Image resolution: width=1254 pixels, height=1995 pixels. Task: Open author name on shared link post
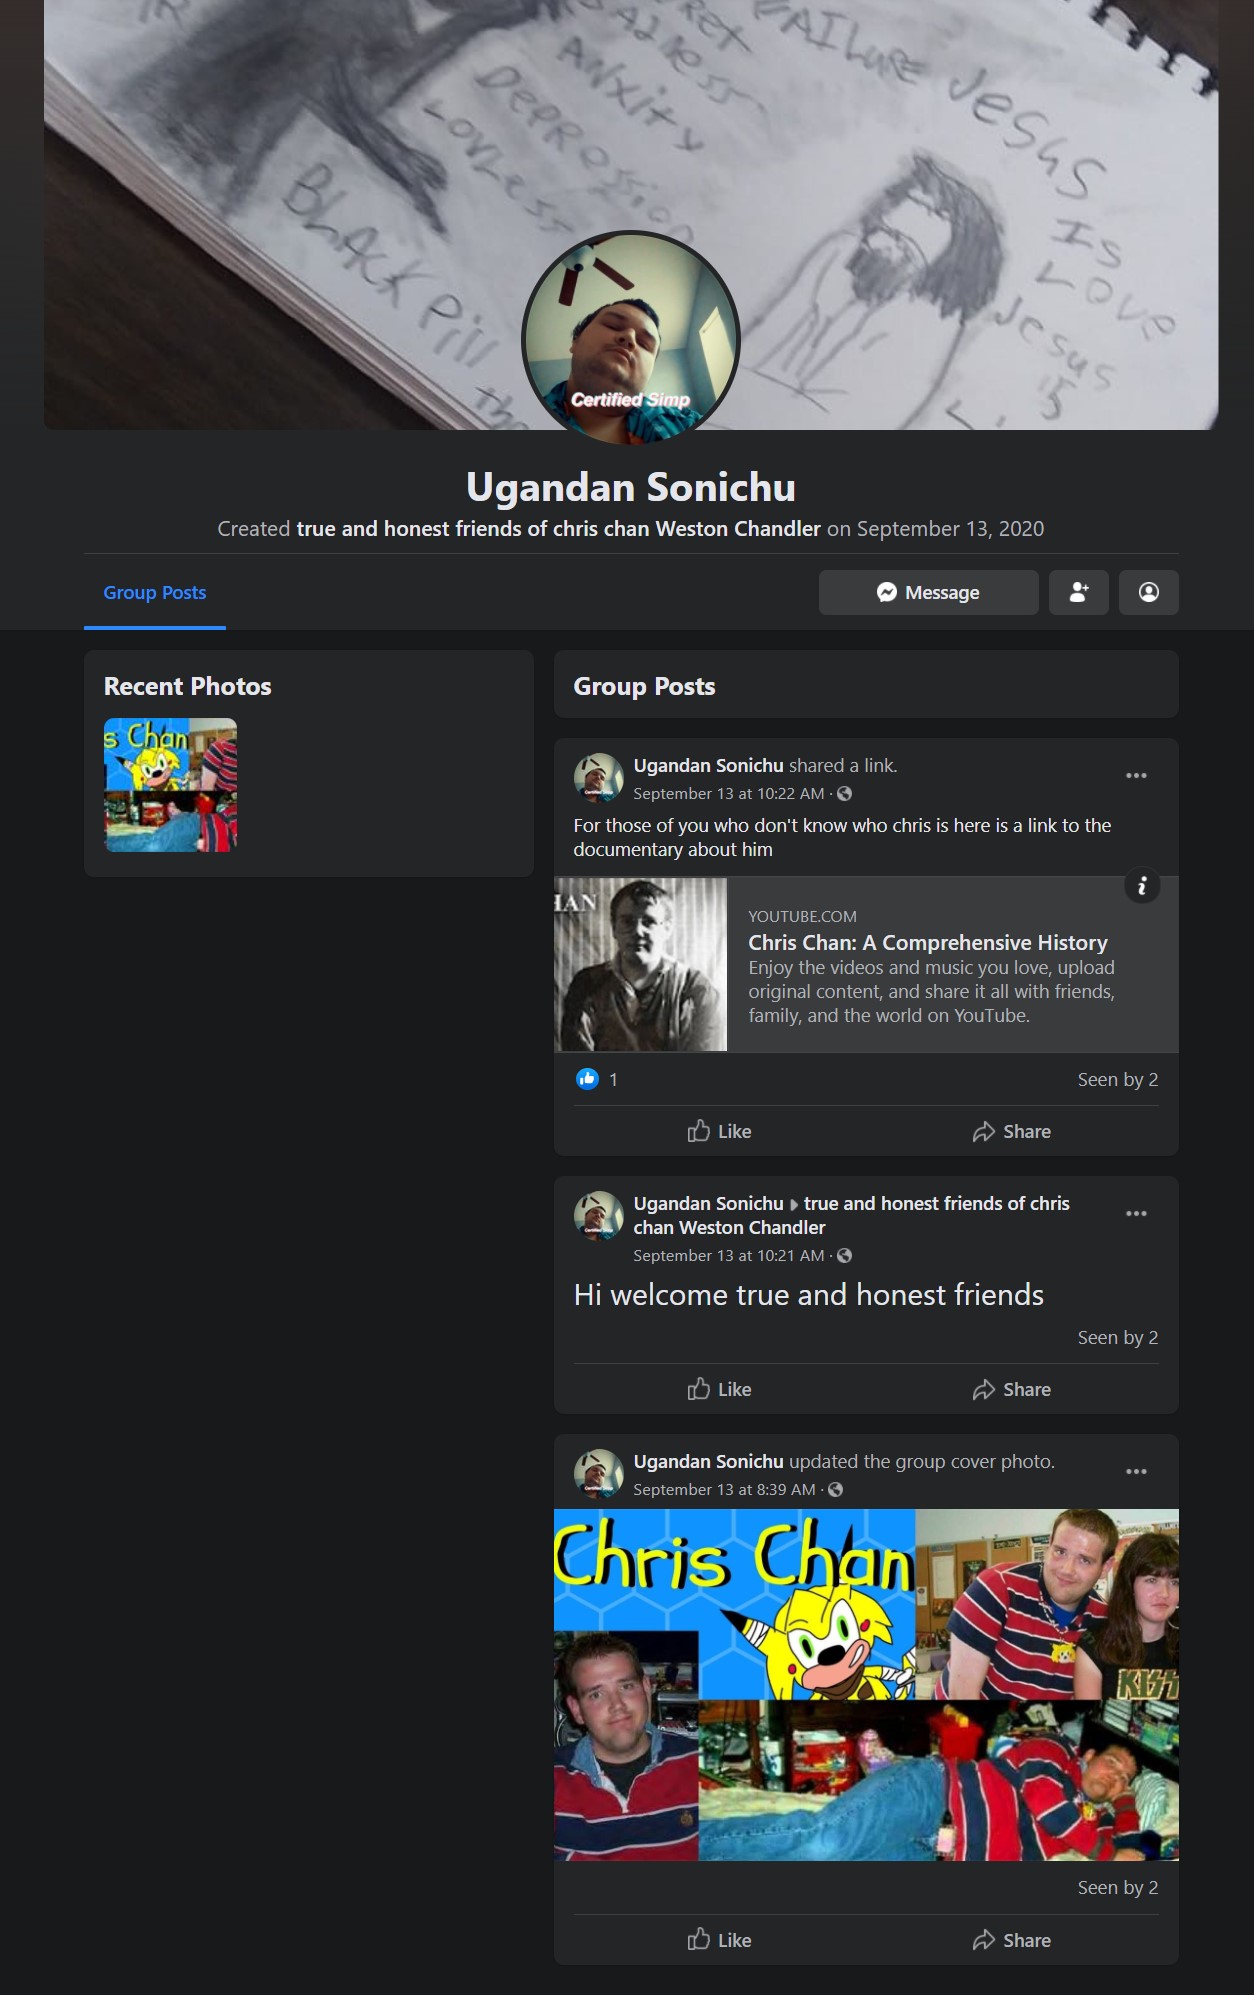tap(708, 765)
